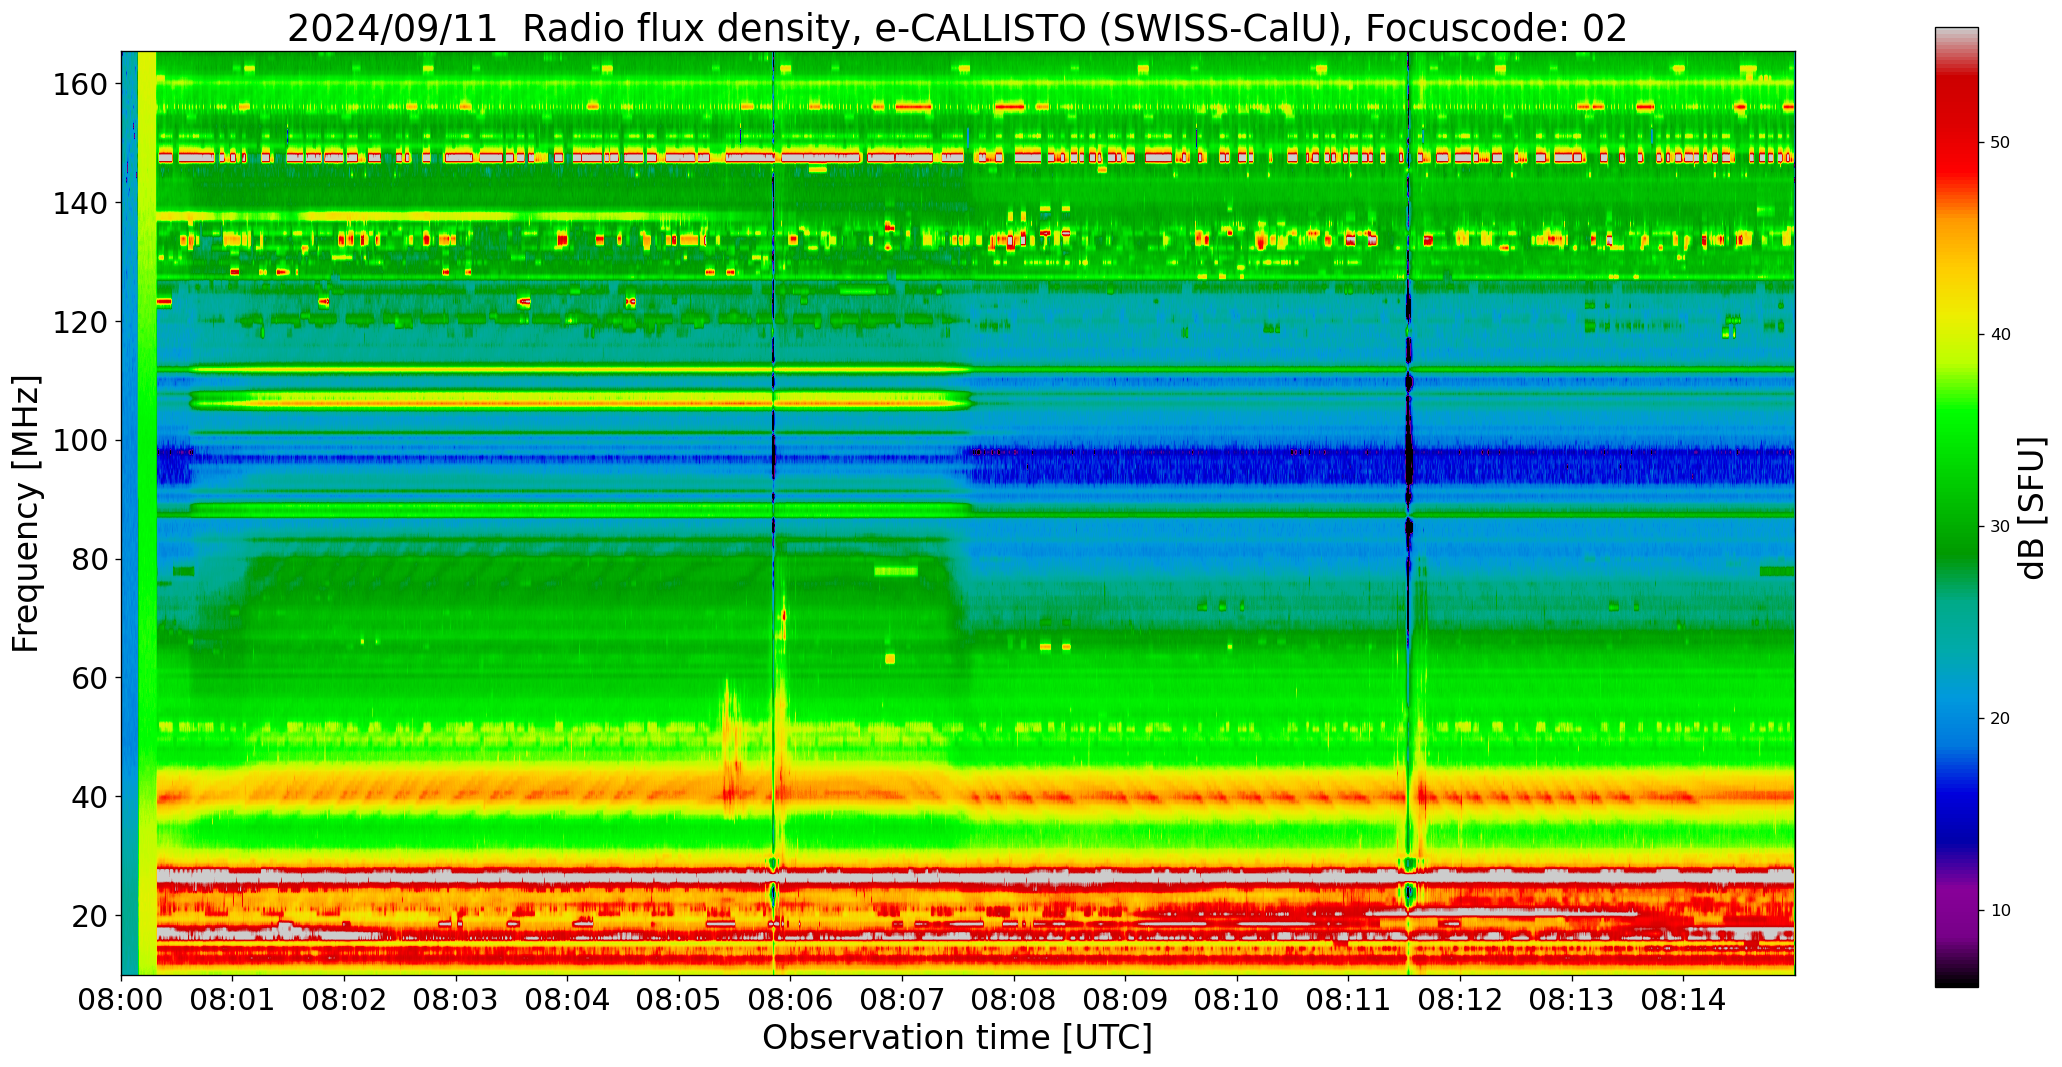The image size is (2062, 1067).
Task: Click the 08:11 time tick label
Action: click(1348, 1000)
